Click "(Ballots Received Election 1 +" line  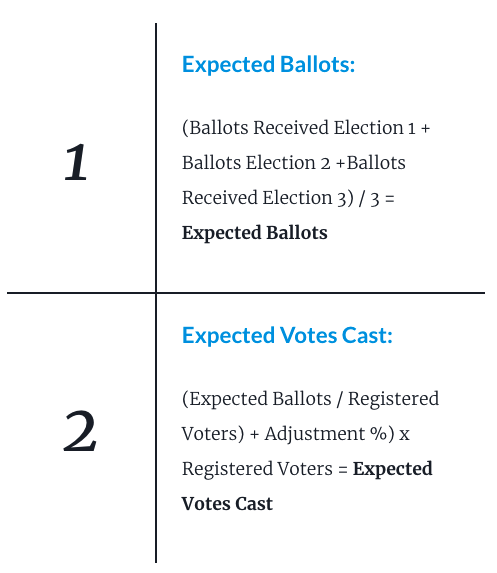coord(306,128)
